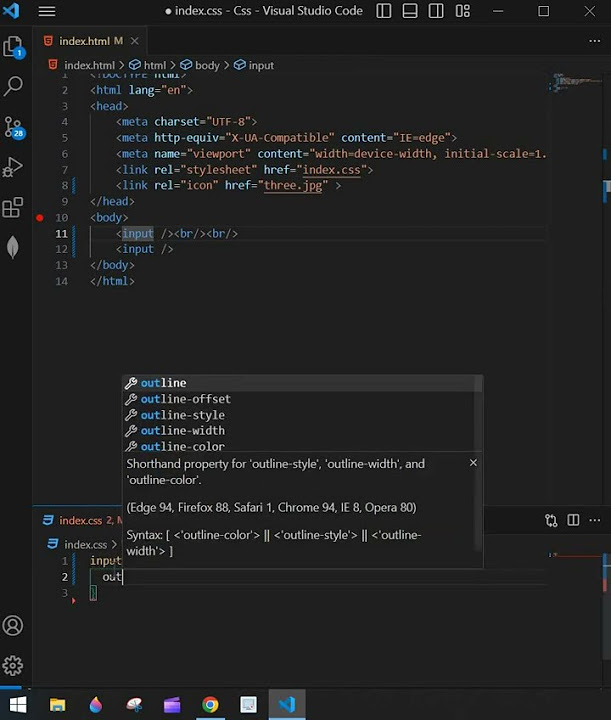The image size is (611, 720).
Task: Open the Extensions view
Action: tap(13, 207)
